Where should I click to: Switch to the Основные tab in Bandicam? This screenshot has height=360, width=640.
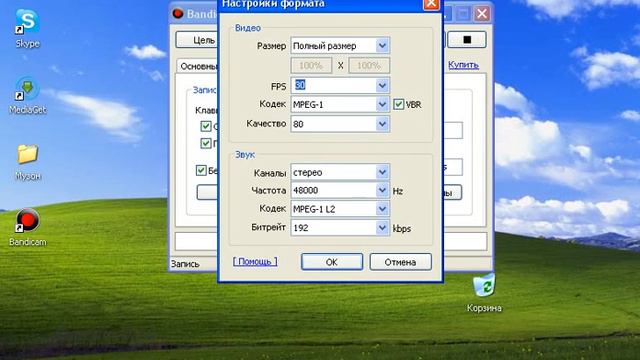(198, 66)
